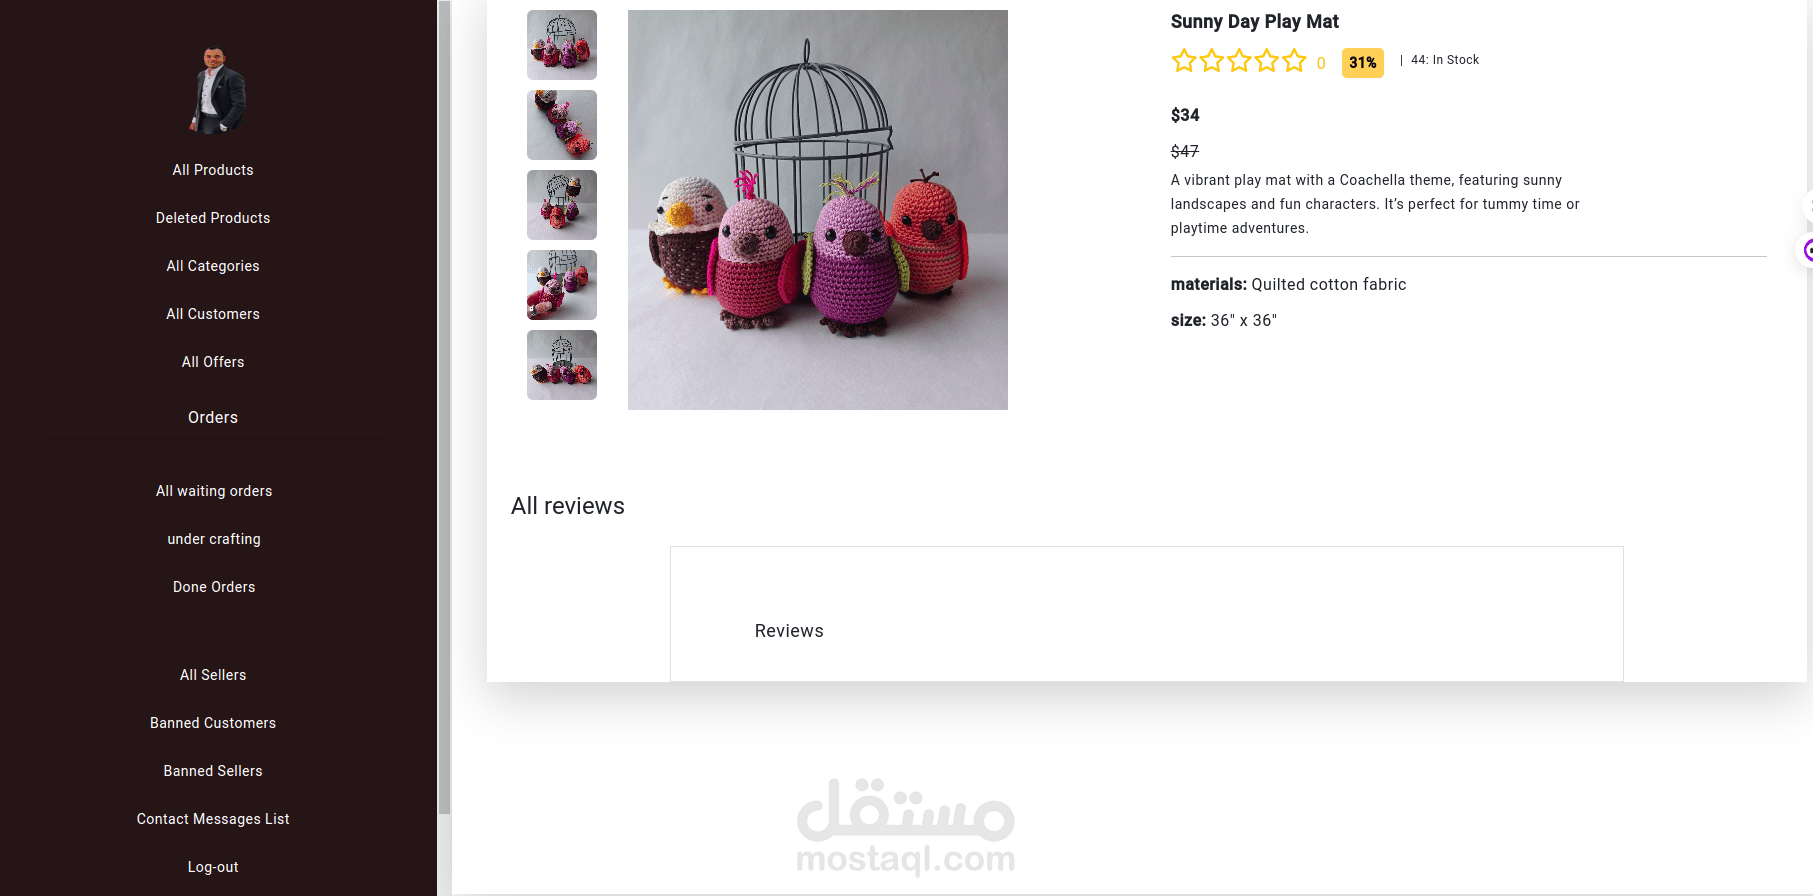Show under crafting orders
The height and width of the screenshot is (896, 1813).
pyautogui.click(x=214, y=539)
